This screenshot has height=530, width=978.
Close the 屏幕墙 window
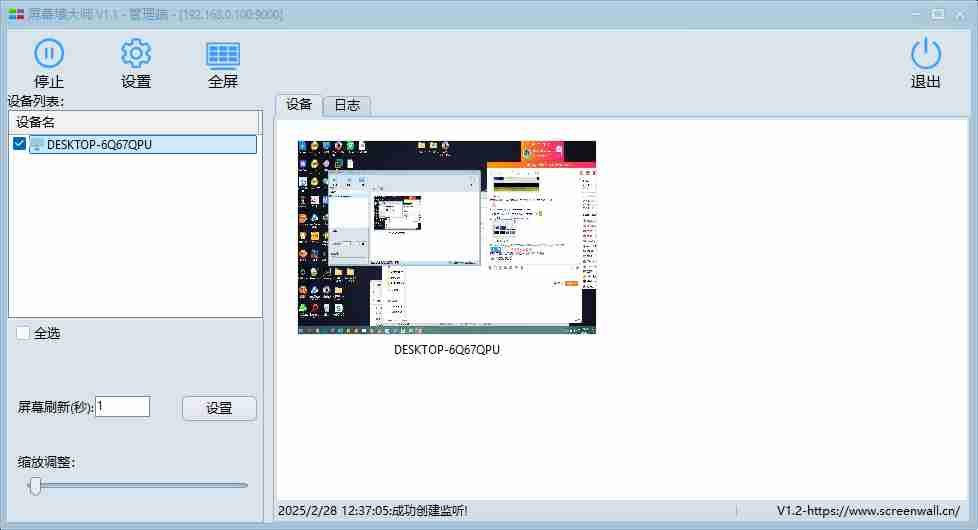(x=960, y=14)
